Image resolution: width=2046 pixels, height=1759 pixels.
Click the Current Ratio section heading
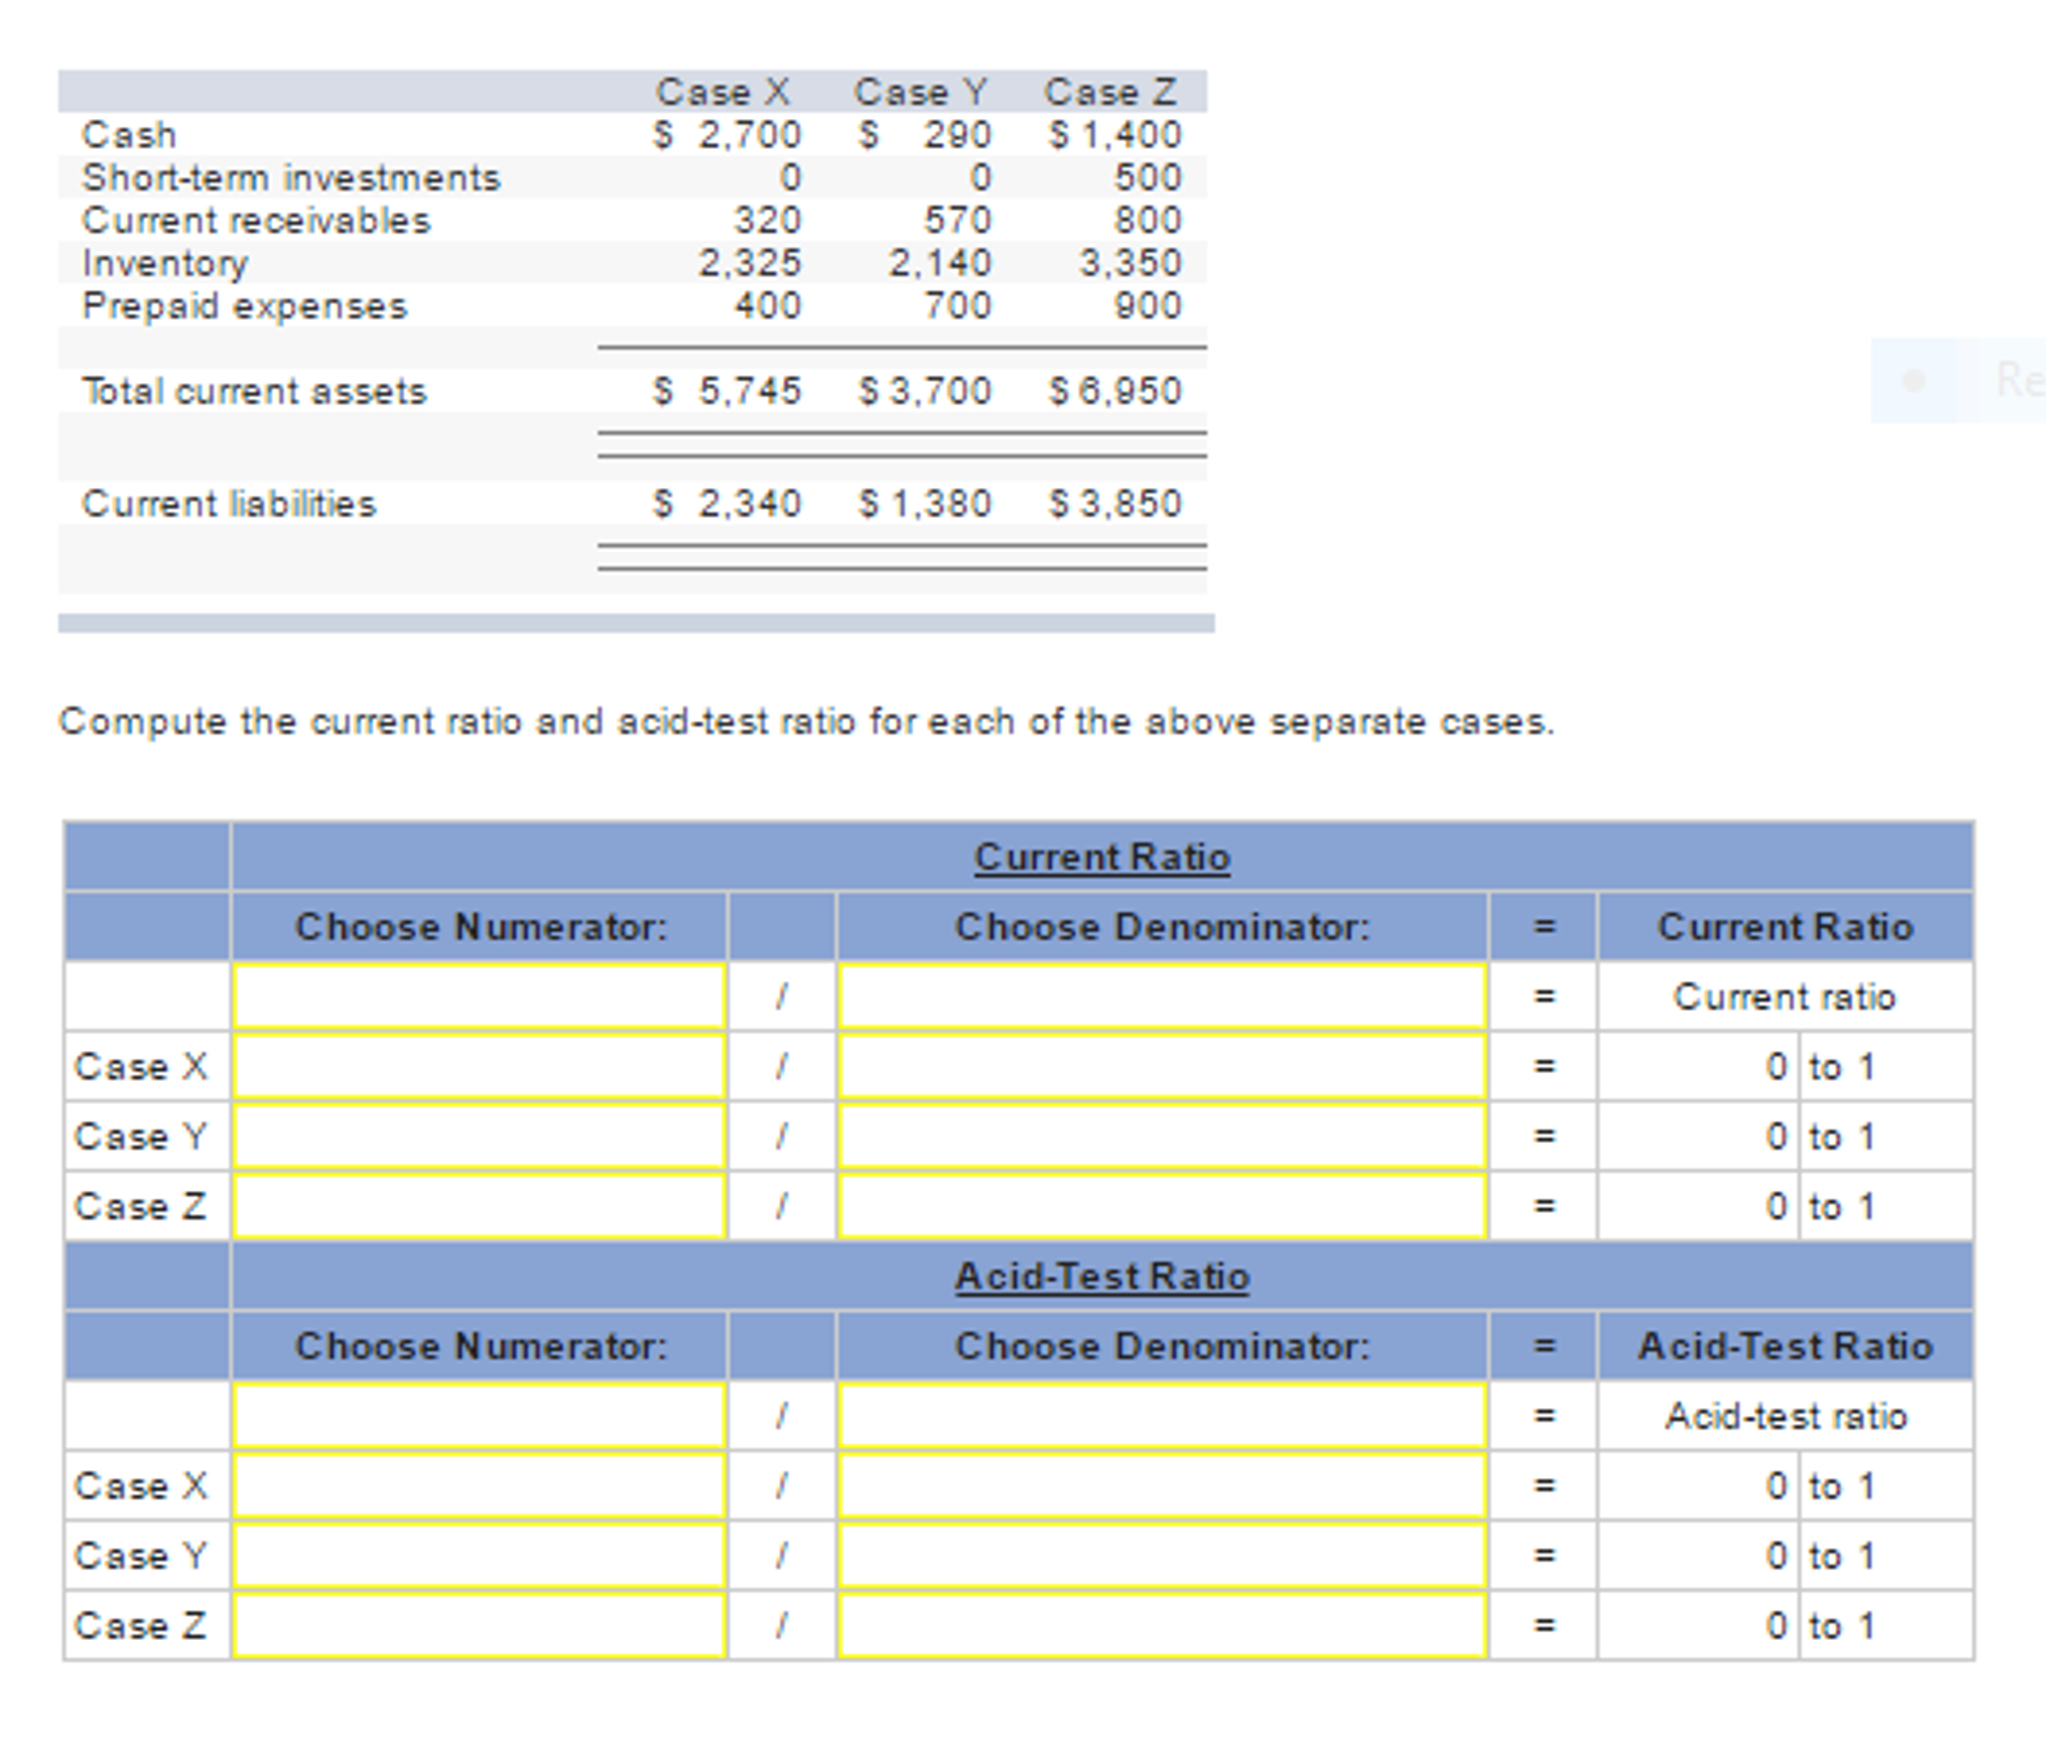[1102, 857]
